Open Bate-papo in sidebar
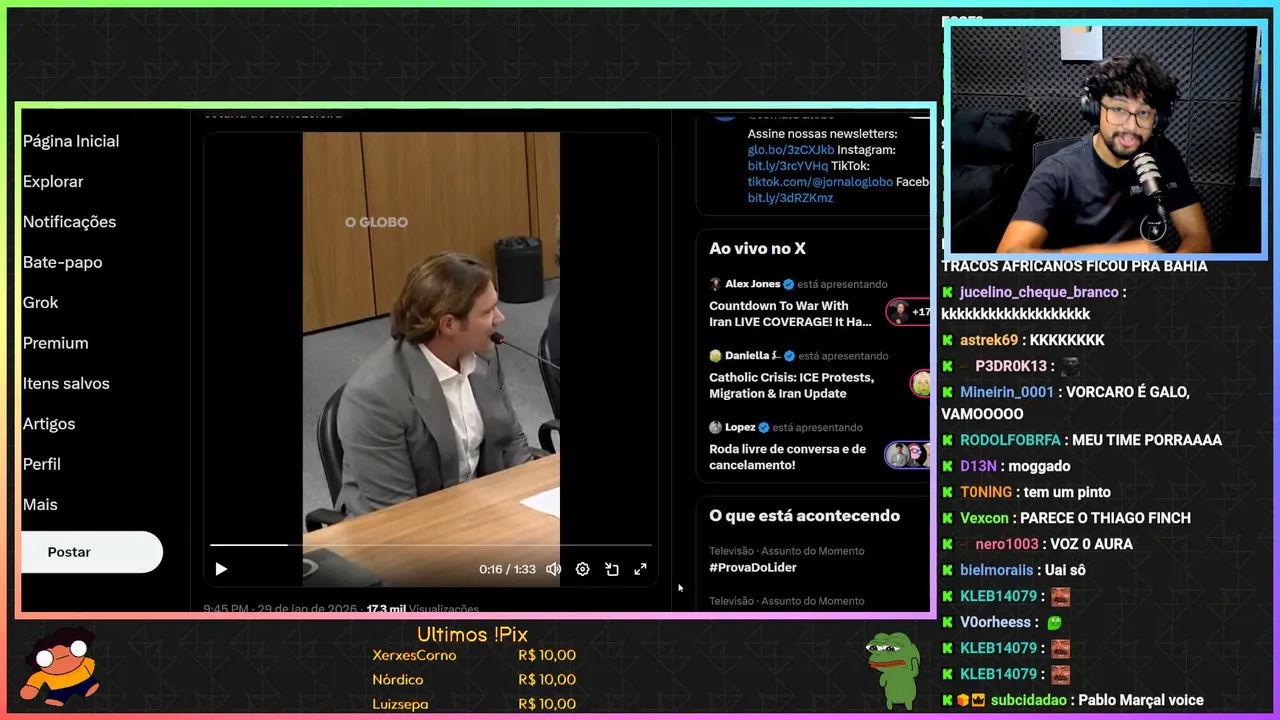Screen dimensions: 1280x720 (62, 262)
